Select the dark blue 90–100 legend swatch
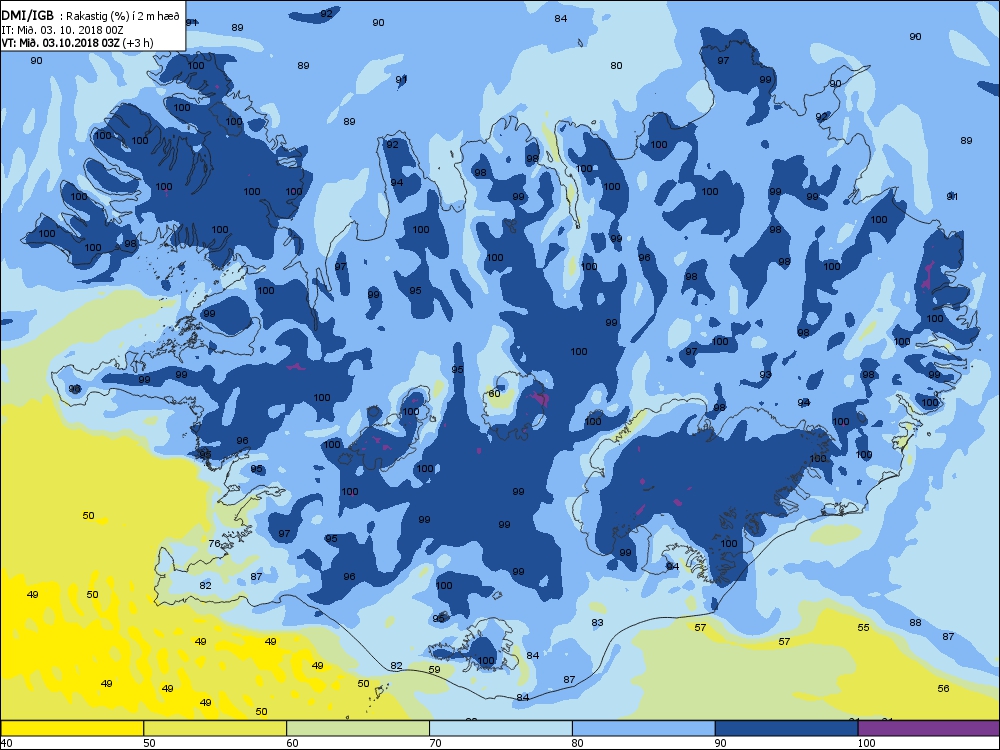The width and height of the screenshot is (1000, 750). 786,728
